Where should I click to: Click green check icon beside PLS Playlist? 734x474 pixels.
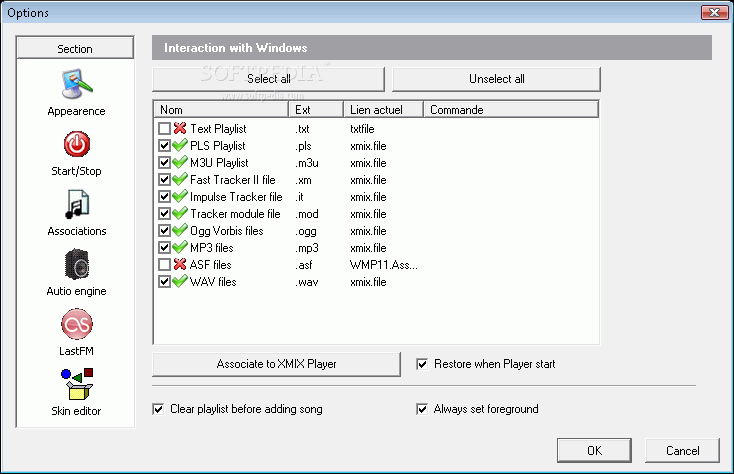click(x=180, y=146)
